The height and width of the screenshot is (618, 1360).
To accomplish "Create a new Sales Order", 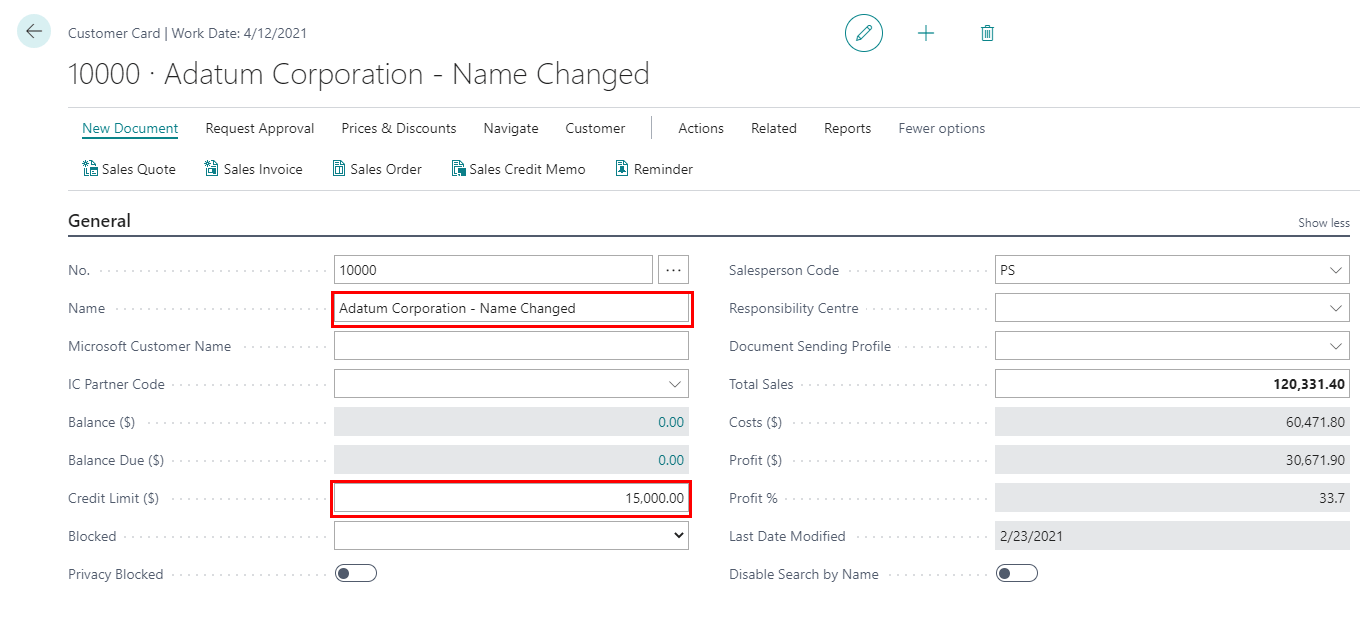I will [377, 169].
